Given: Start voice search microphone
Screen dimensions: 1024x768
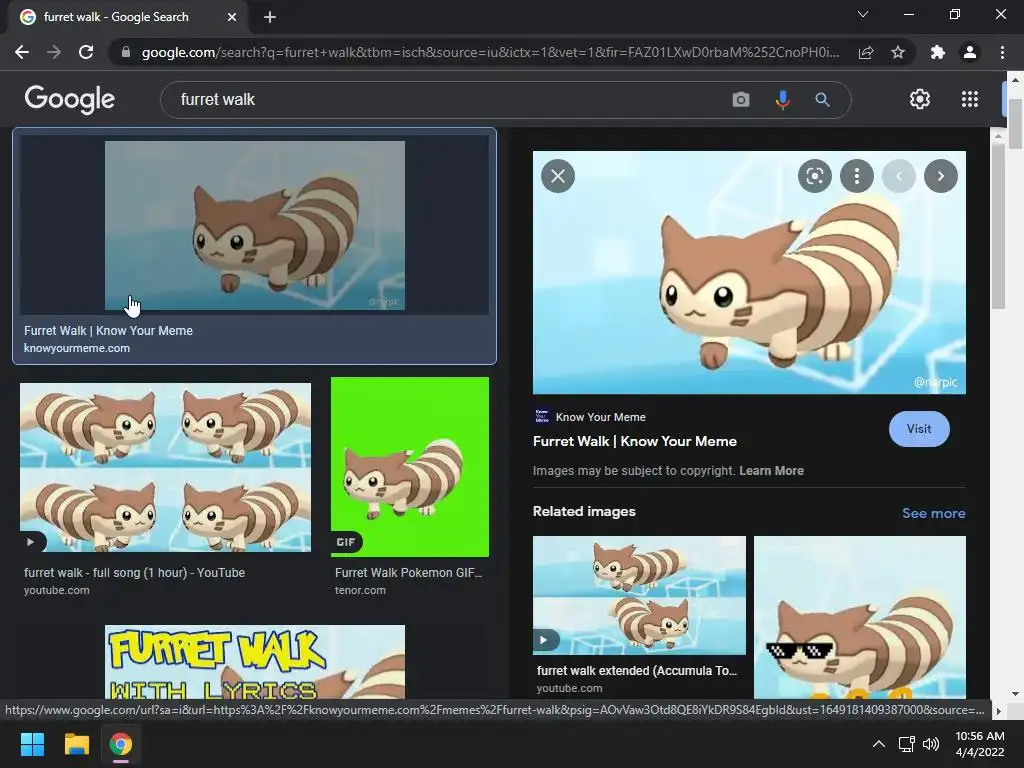Looking at the screenshot, I should pyautogui.click(x=782, y=99).
